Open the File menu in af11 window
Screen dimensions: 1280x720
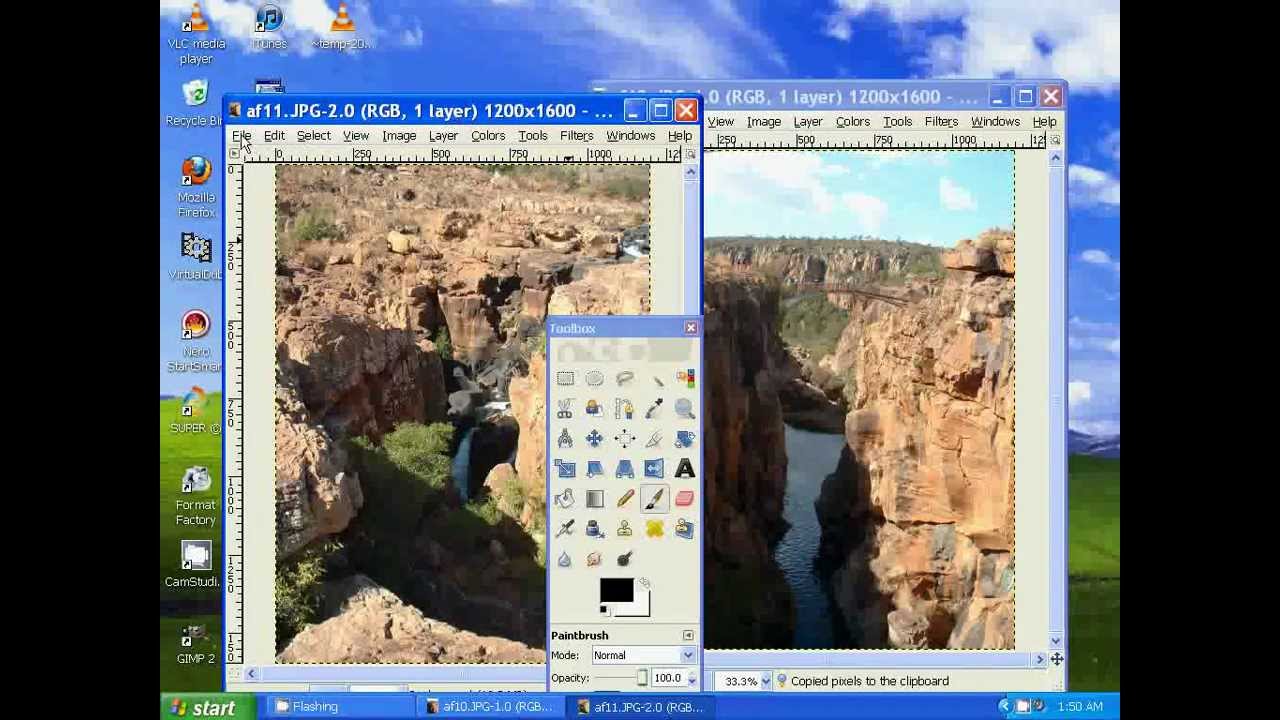[242, 136]
